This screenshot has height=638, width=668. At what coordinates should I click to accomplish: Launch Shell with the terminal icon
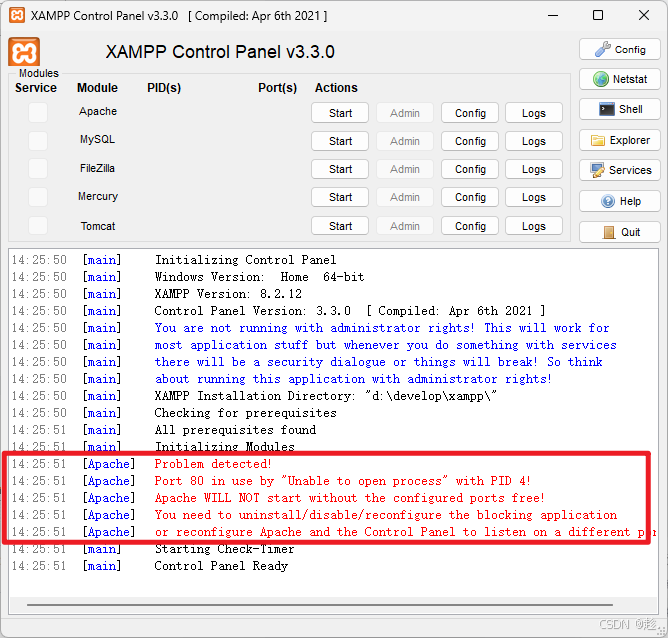pos(619,109)
